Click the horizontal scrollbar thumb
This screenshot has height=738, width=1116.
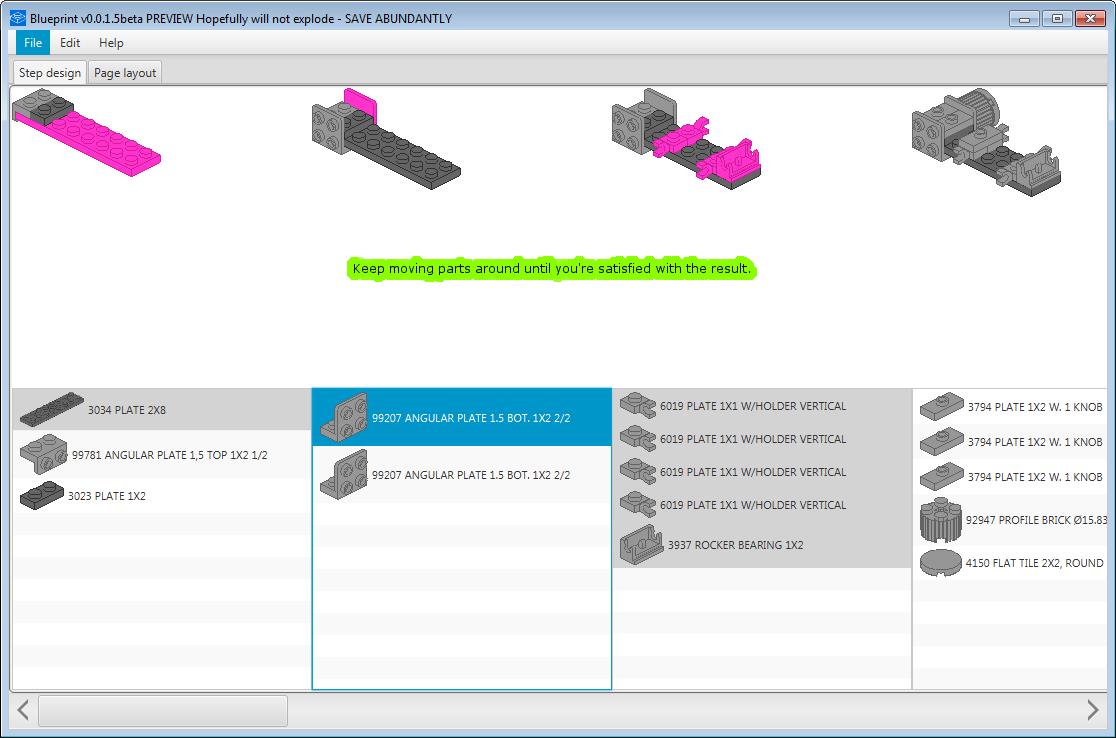click(163, 710)
